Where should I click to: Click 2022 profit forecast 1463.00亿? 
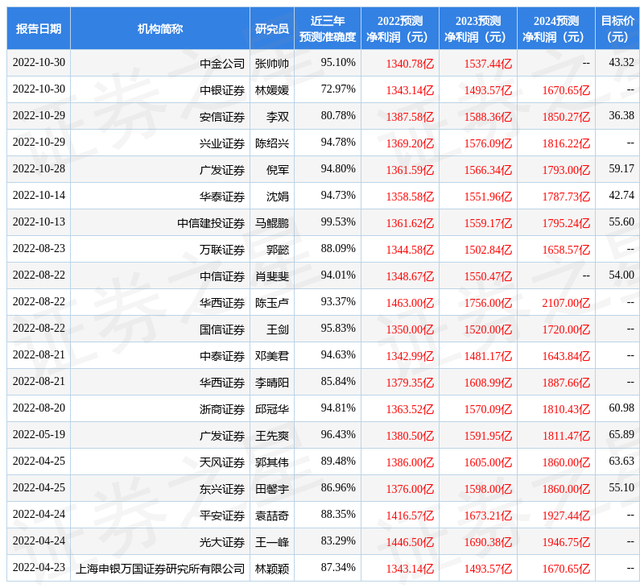410,303
